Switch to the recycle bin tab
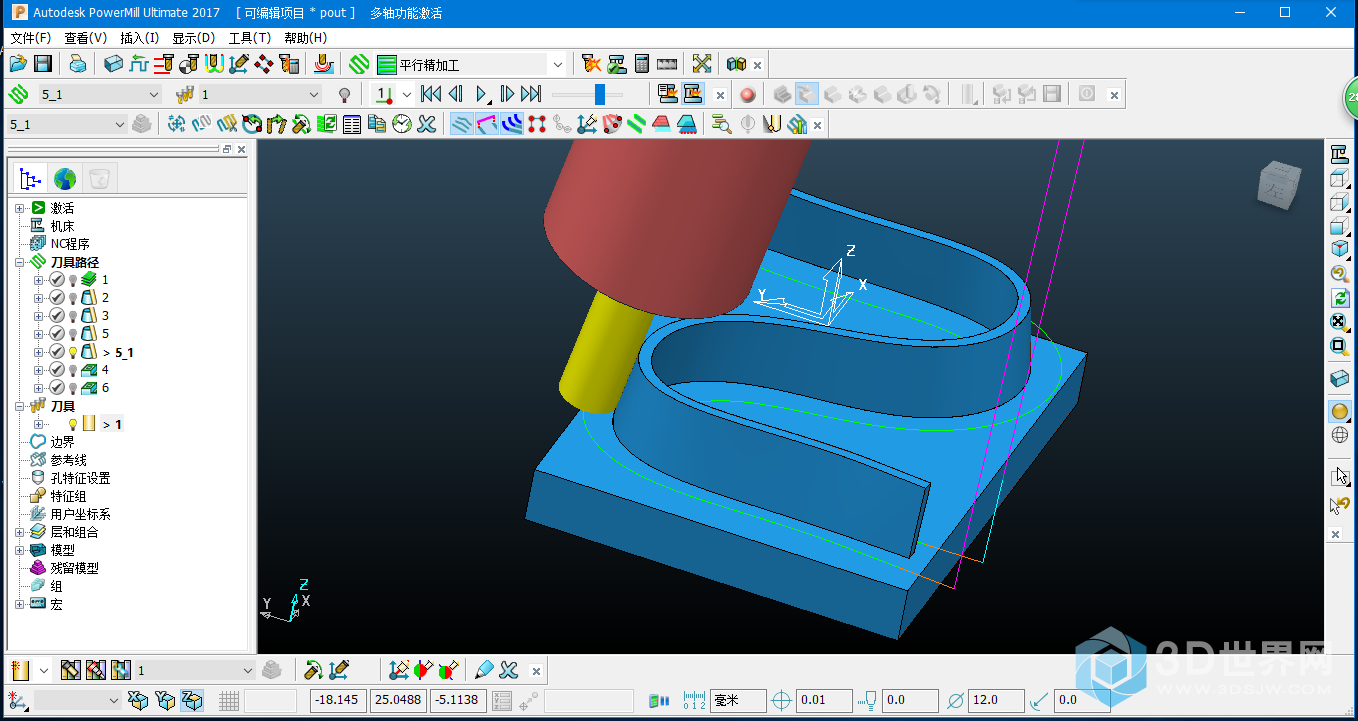 [100, 179]
